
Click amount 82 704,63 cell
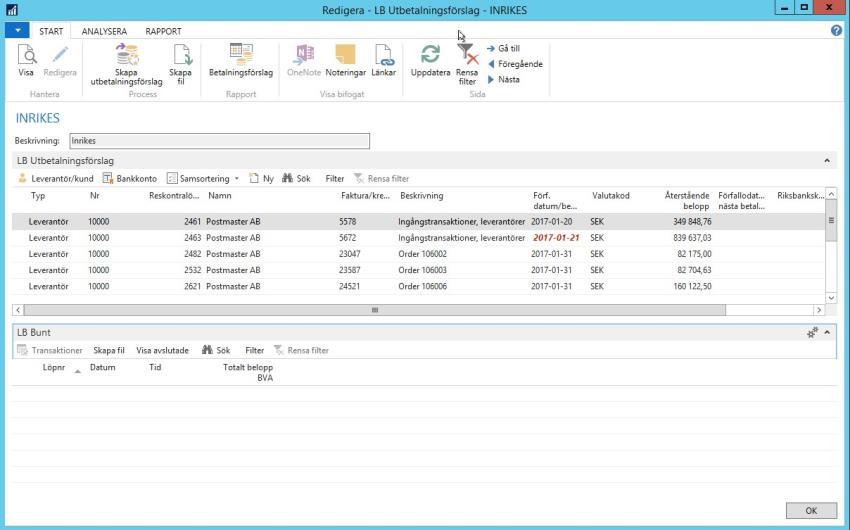pos(694,270)
